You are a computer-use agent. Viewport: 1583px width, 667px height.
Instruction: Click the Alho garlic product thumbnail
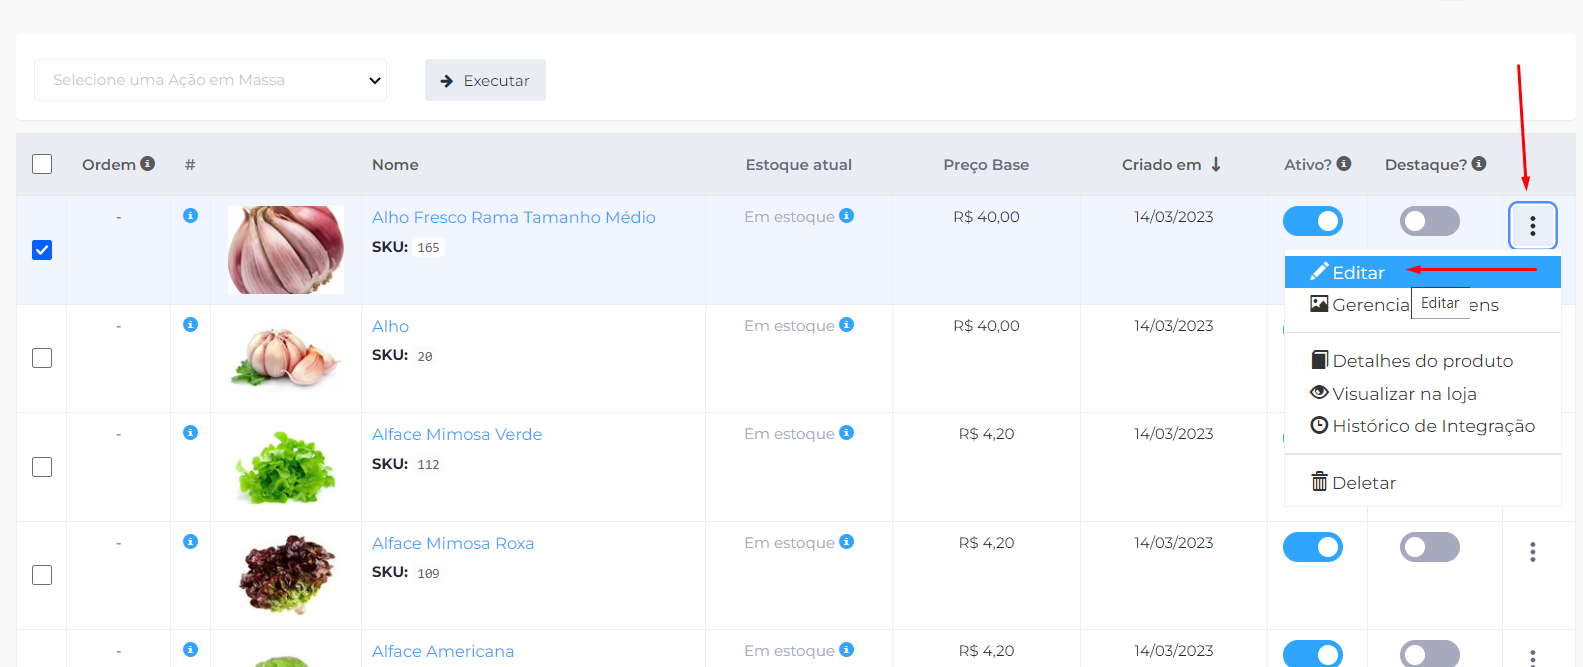coord(286,358)
